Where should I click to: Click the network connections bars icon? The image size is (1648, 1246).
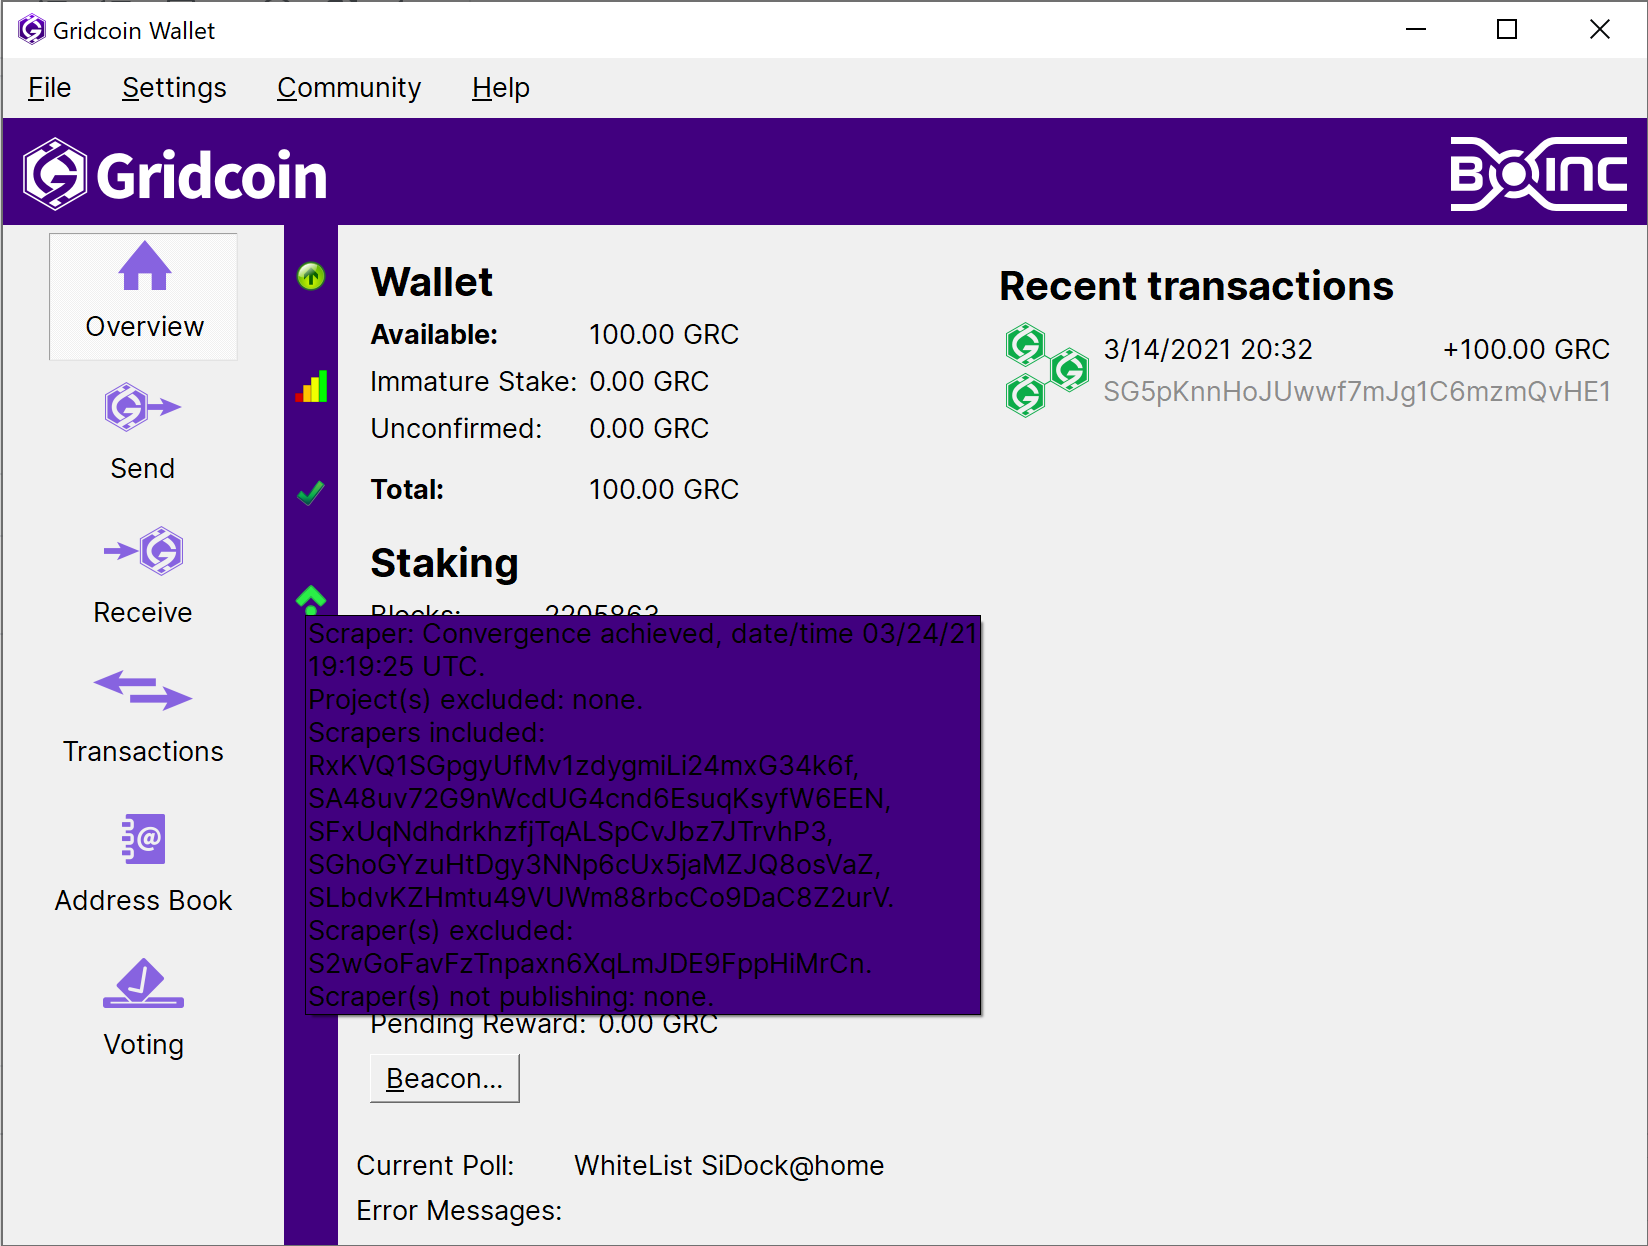tap(311, 386)
